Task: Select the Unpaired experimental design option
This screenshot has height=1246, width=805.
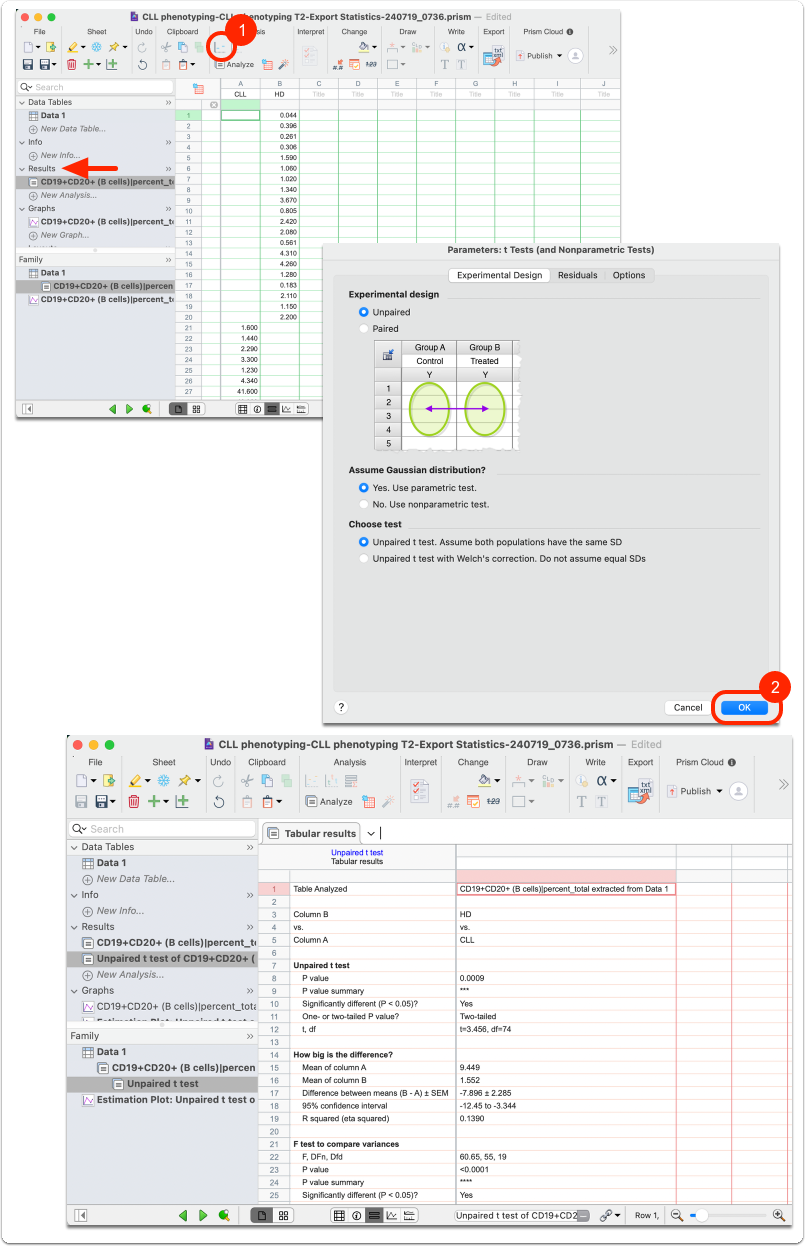Action: pos(364,312)
